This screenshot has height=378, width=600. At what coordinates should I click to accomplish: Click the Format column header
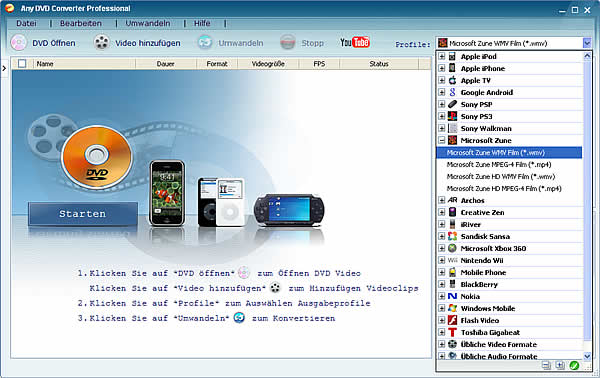[x=217, y=64]
